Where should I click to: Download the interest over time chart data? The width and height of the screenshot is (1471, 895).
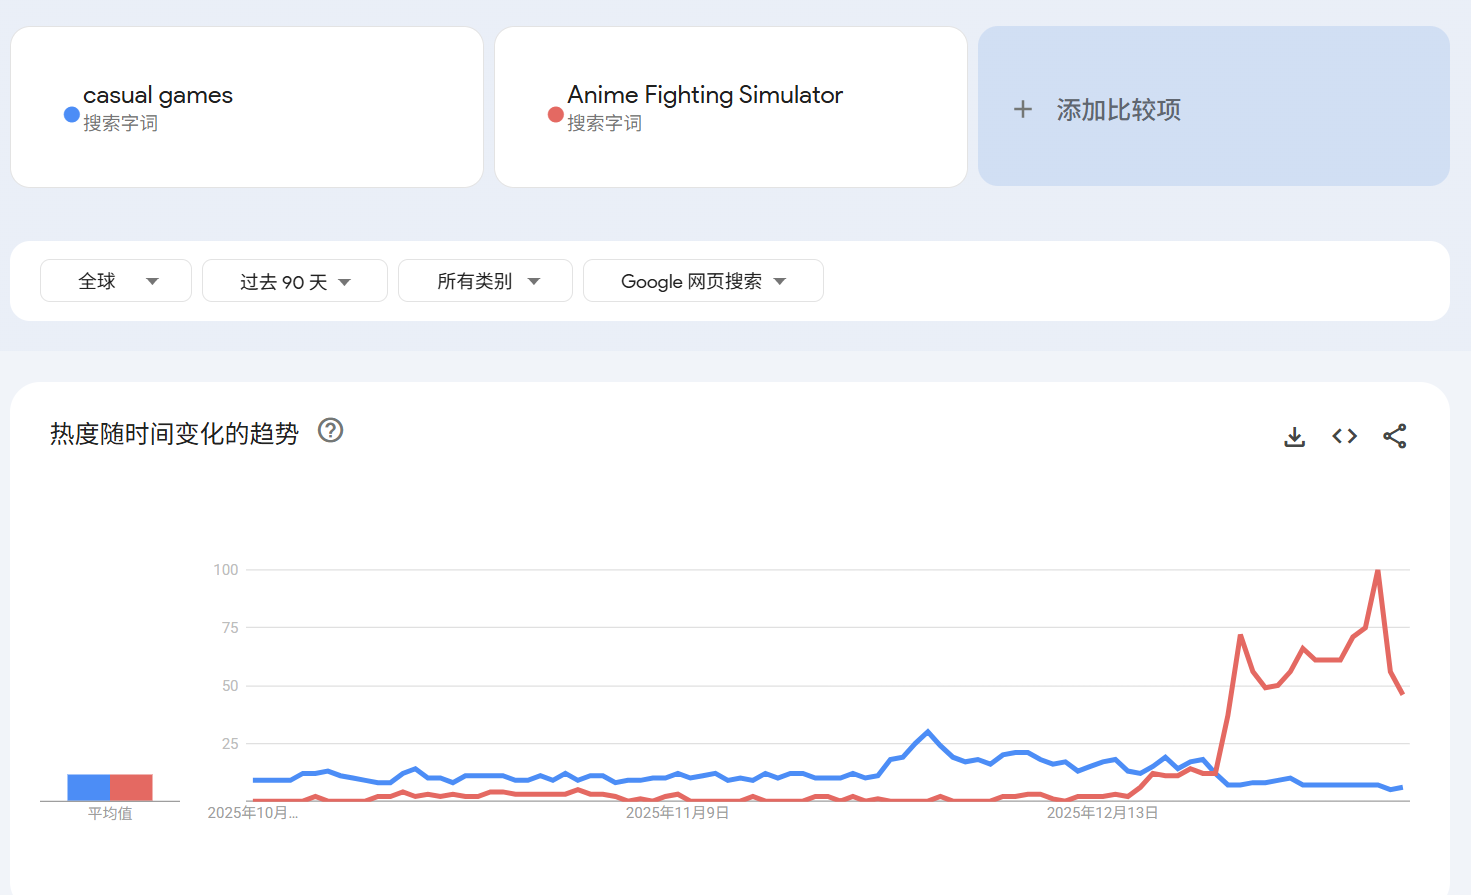click(x=1295, y=437)
